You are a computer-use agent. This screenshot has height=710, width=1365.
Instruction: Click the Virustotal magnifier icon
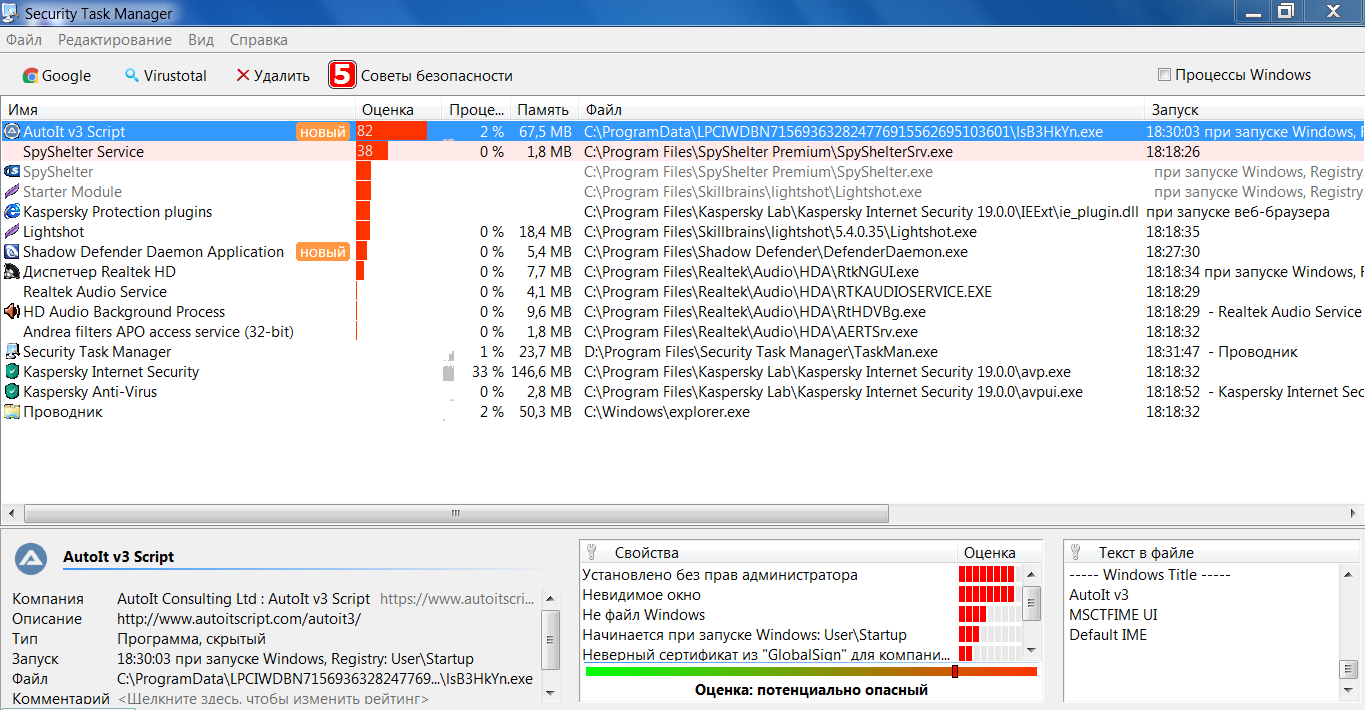click(132, 76)
